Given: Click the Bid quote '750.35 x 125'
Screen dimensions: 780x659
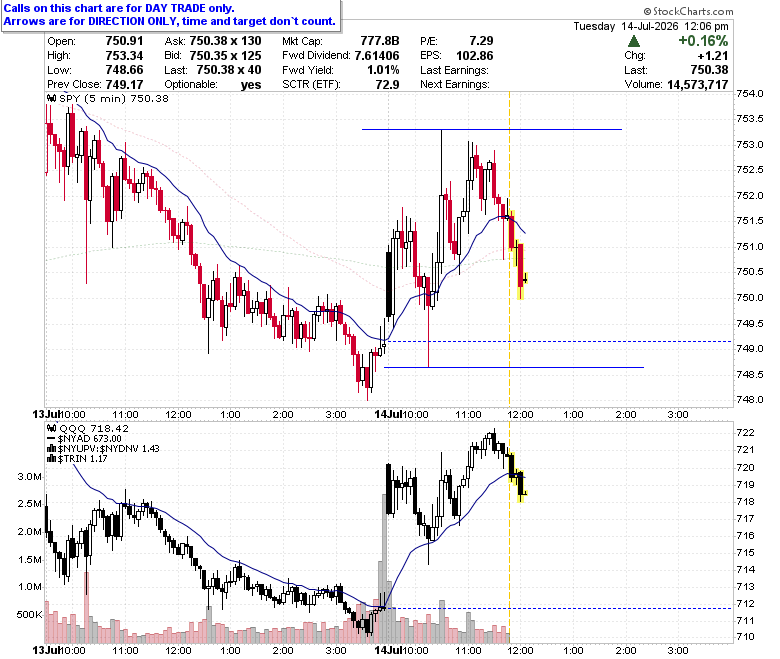Looking at the screenshot, I should pos(225,55).
